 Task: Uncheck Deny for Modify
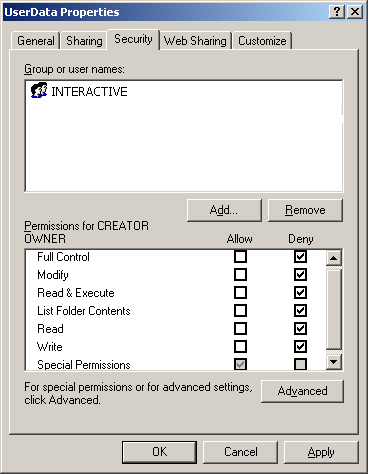pyautogui.click(x=300, y=275)
